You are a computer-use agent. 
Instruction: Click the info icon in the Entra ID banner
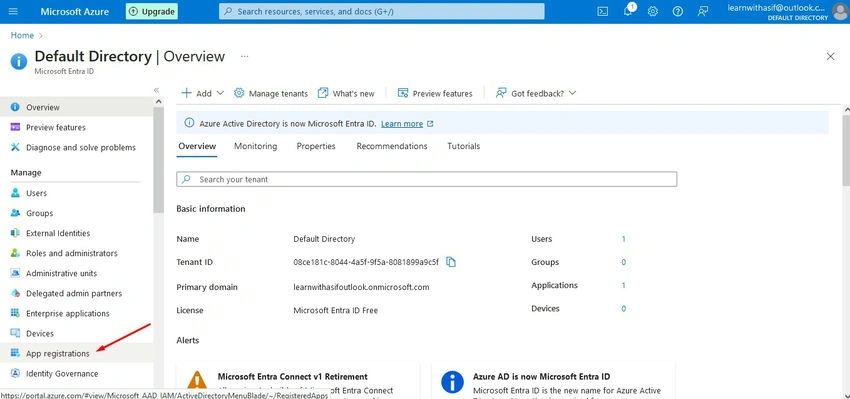189,123
